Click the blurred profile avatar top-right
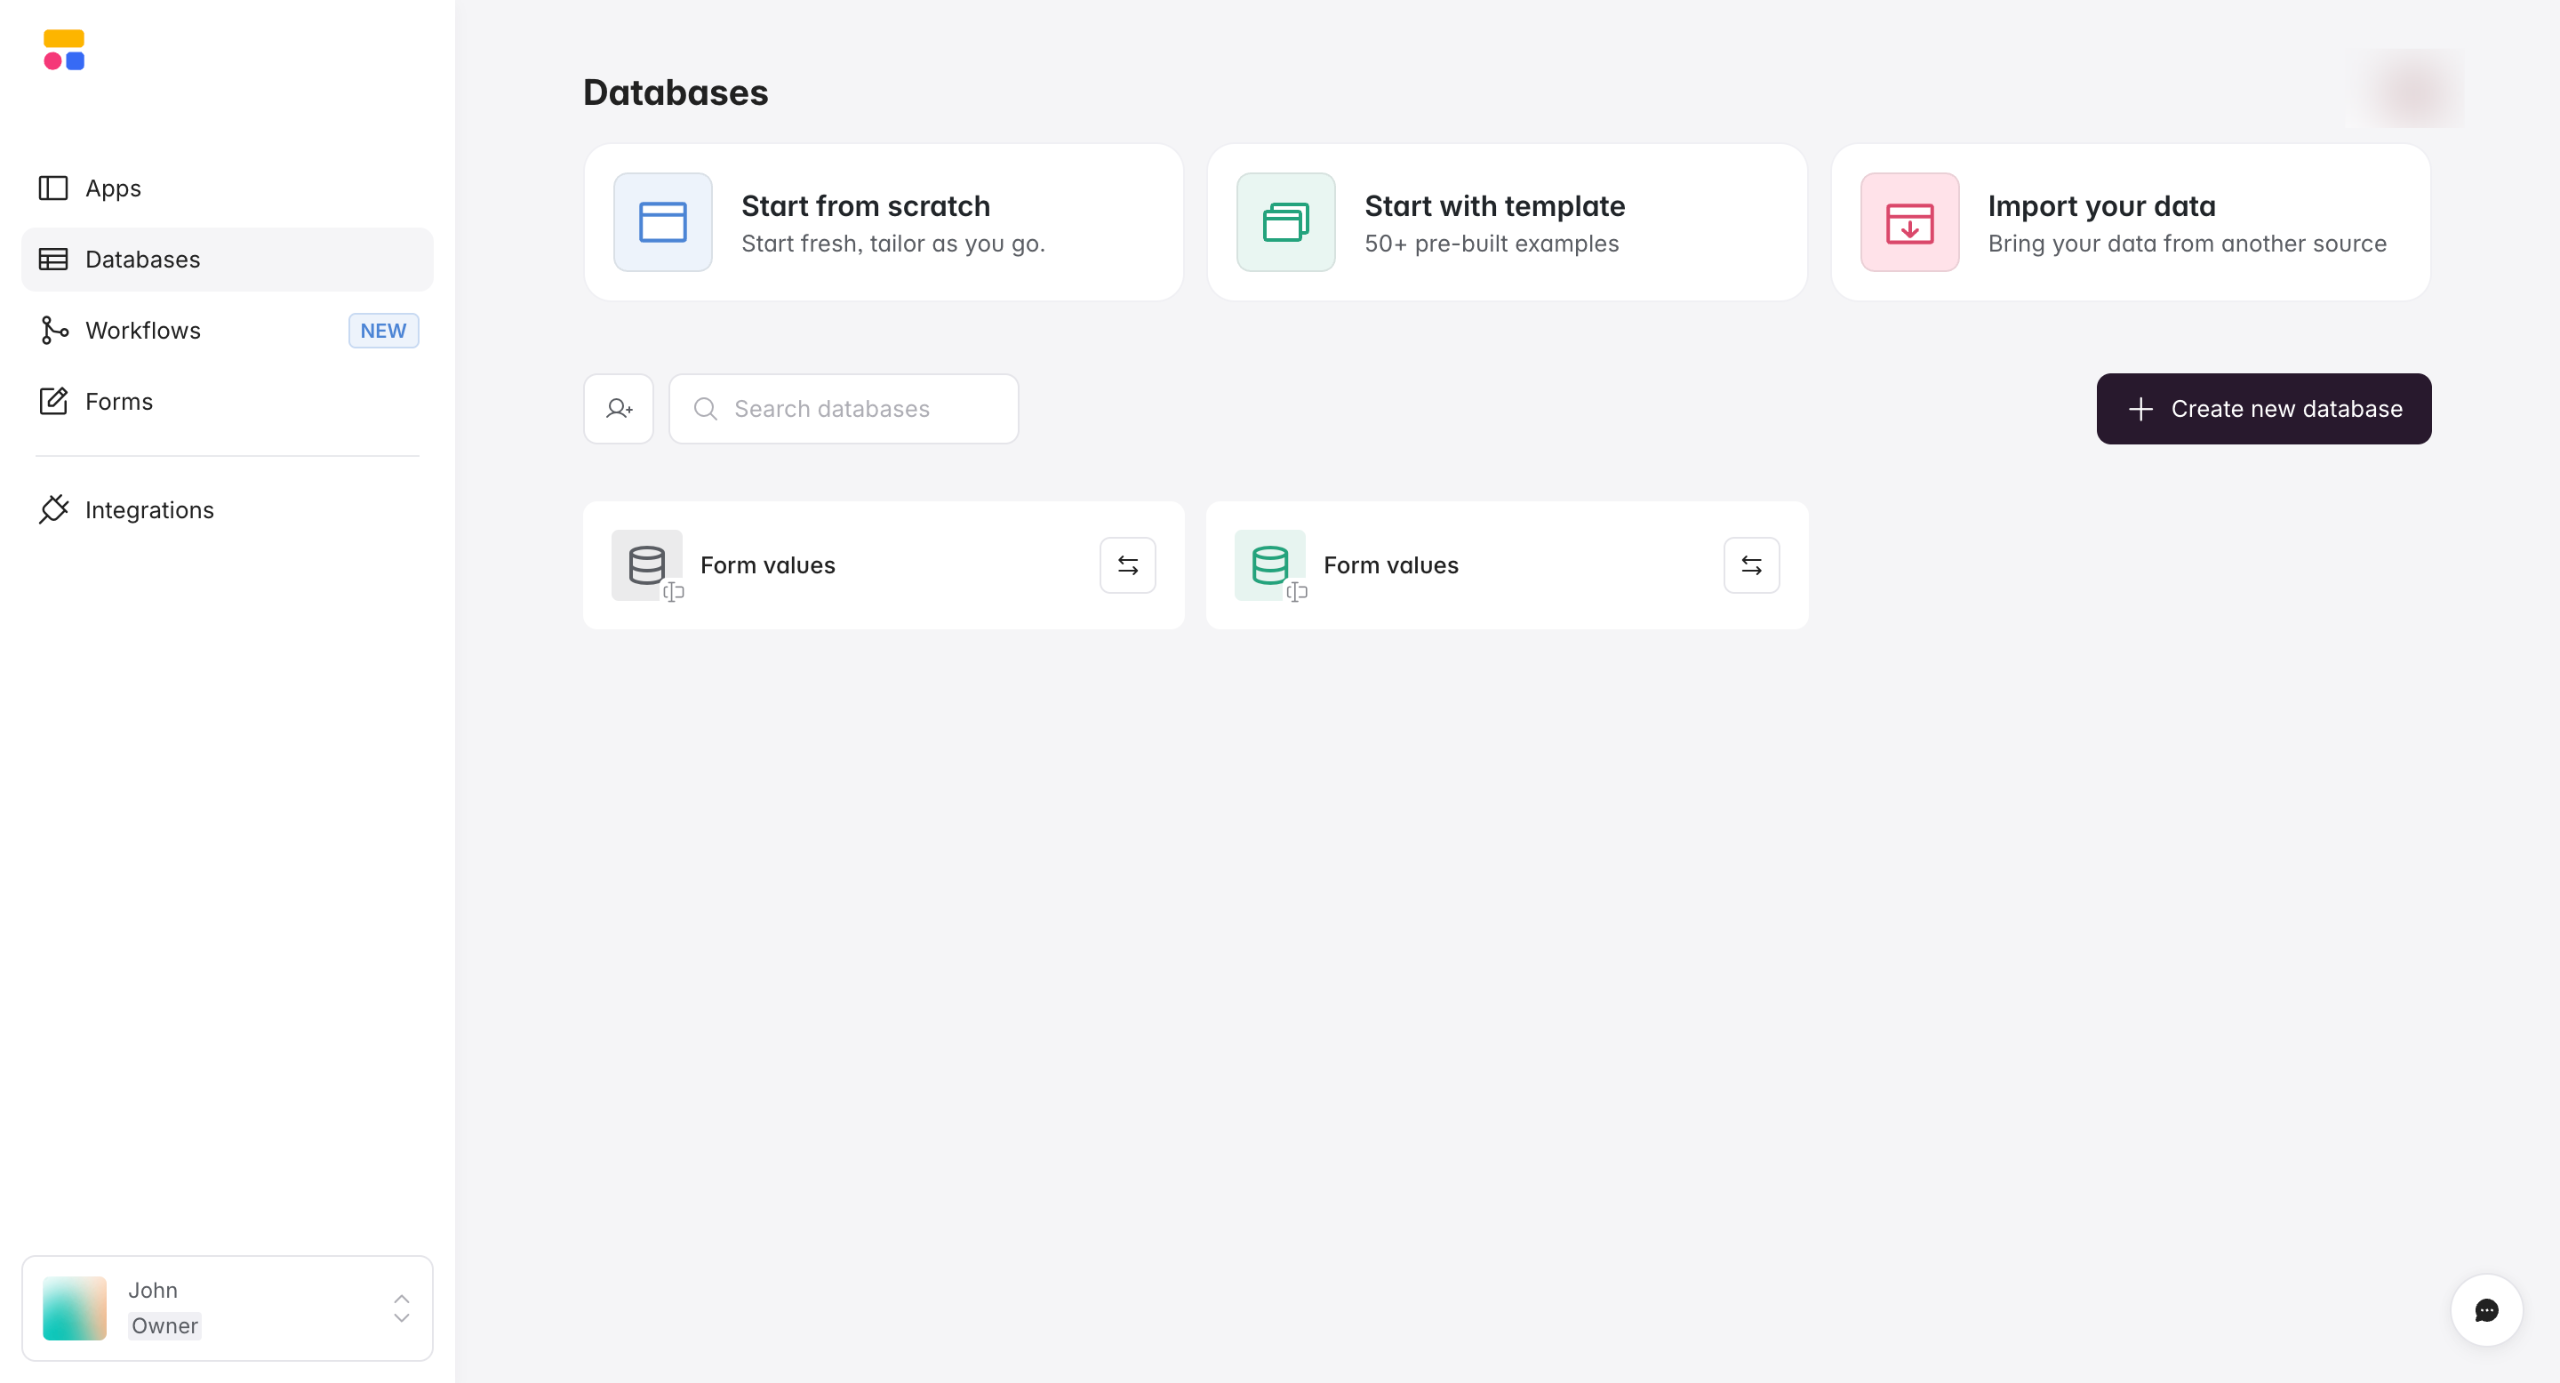The height and width of the screenshot is (1383, 2560). coord(2414,92)
